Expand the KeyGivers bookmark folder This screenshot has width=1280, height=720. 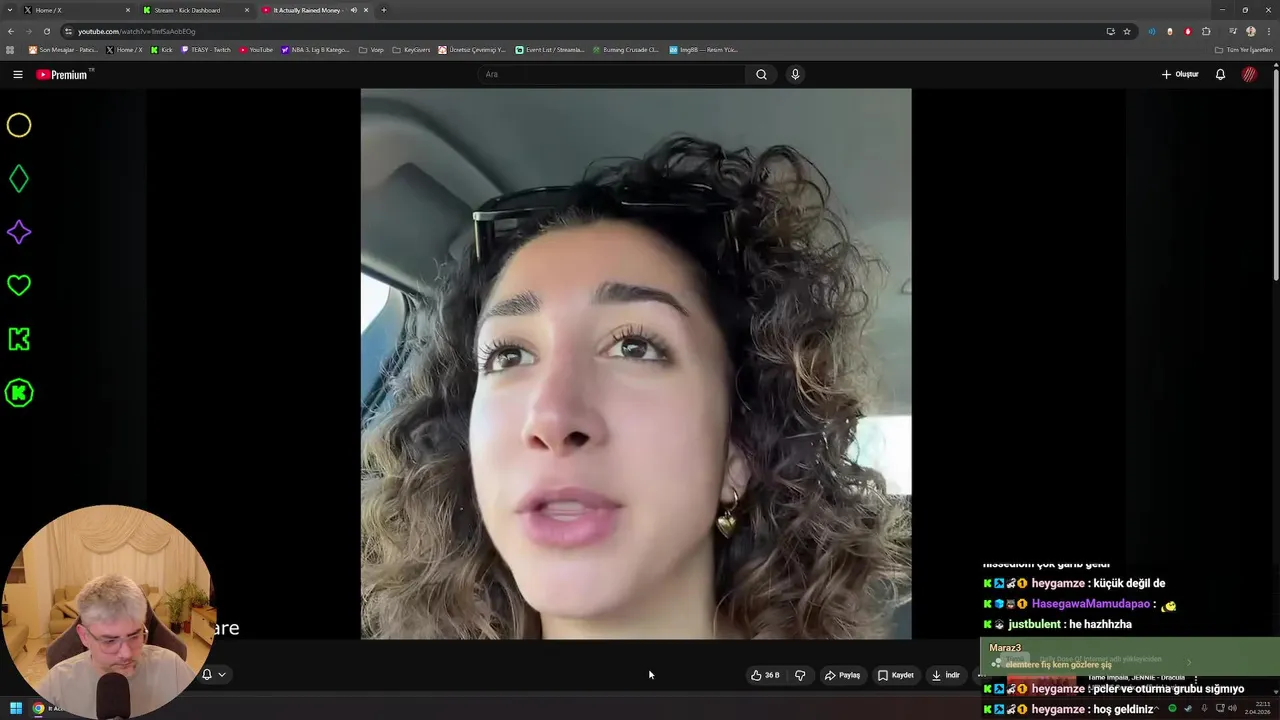(411, 49)
